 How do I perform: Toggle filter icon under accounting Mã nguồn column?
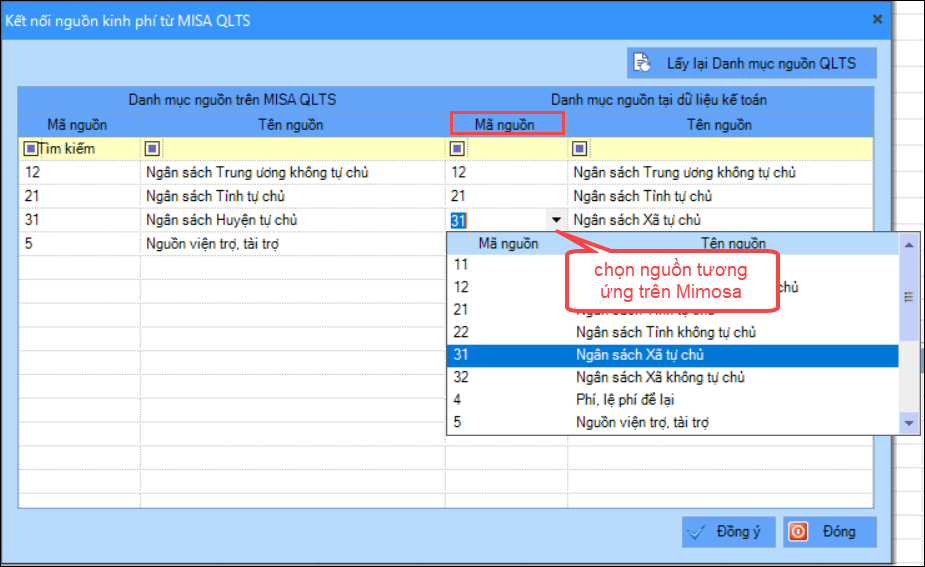point(457,149)
